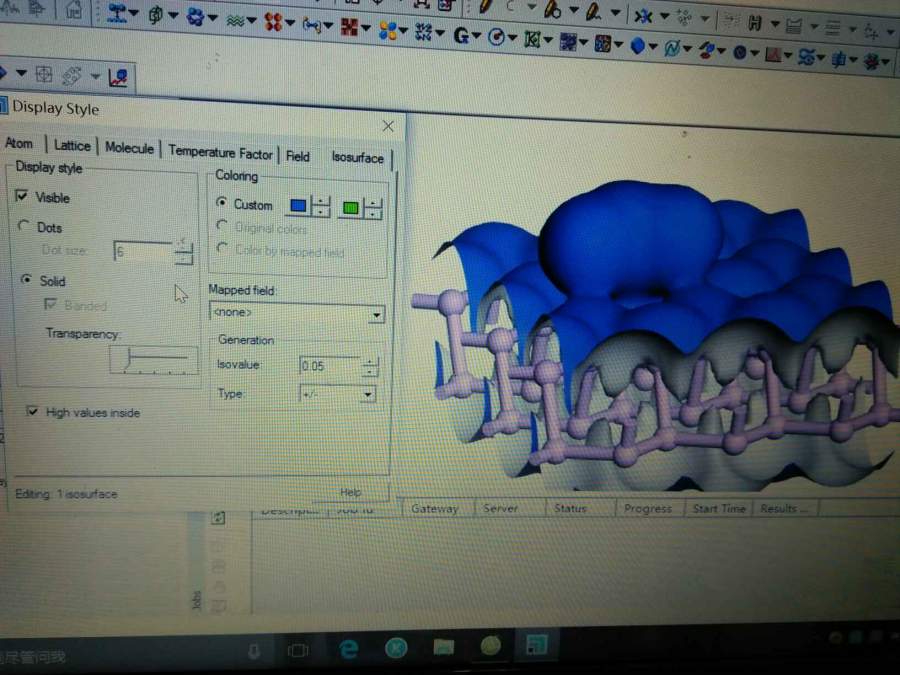
Task: Open the blue and orange spheres module
Action: pyautogui.click(x=388, y=30)
